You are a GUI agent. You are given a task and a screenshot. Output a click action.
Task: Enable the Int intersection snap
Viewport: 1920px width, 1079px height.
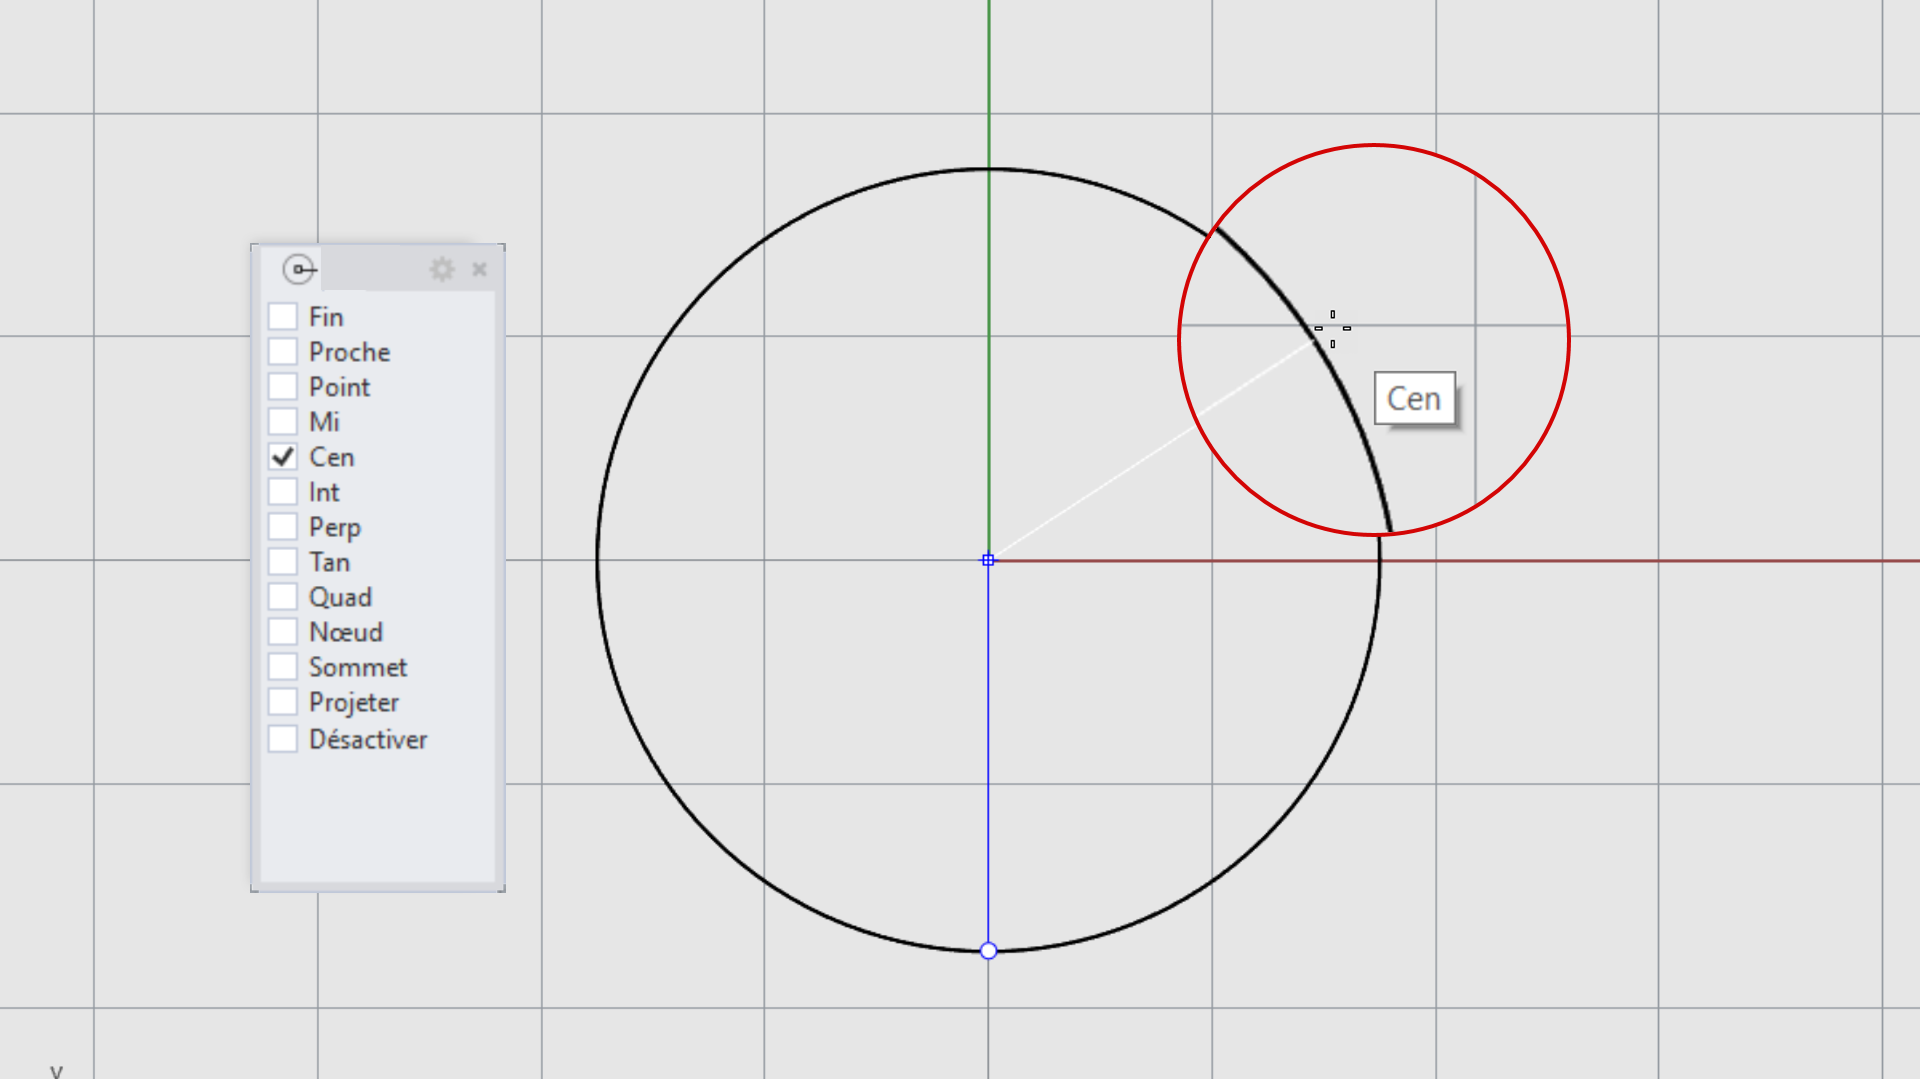pyautogui.click(x=283, y=492)
